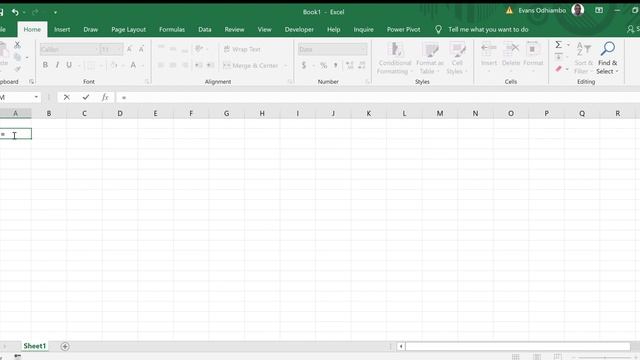Click in the formula bar
Image resolution: width=640 pixels, height=360 pixels.
[378, 97]
